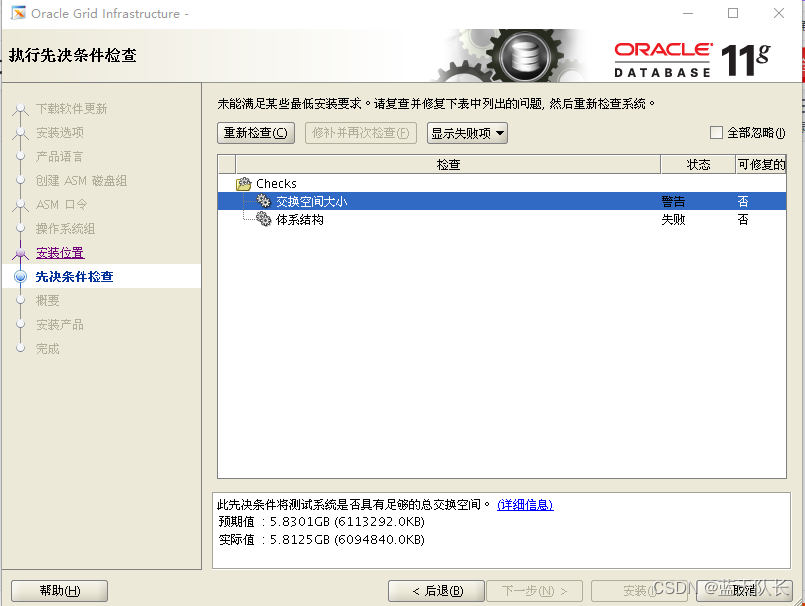Click the greyed 下一步(N) button
Screen dimensions: 805x606
(x=534, y=591)
